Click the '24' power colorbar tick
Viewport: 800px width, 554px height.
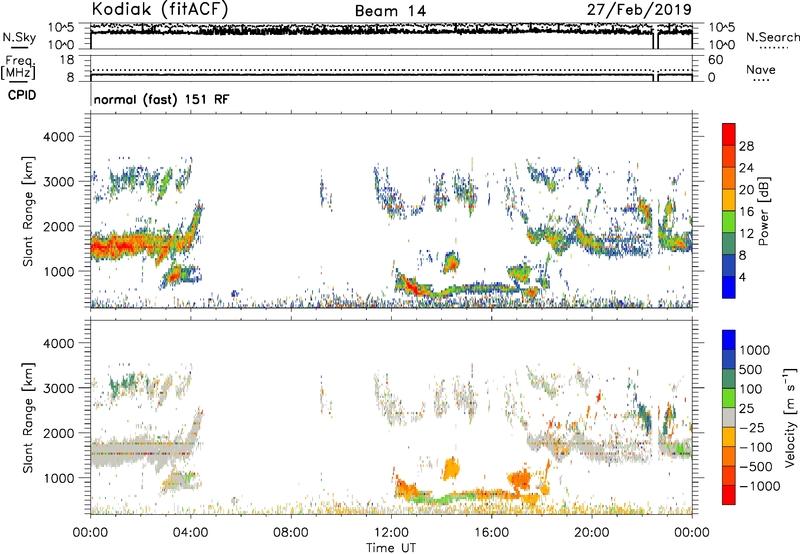[x=746, y=168]
